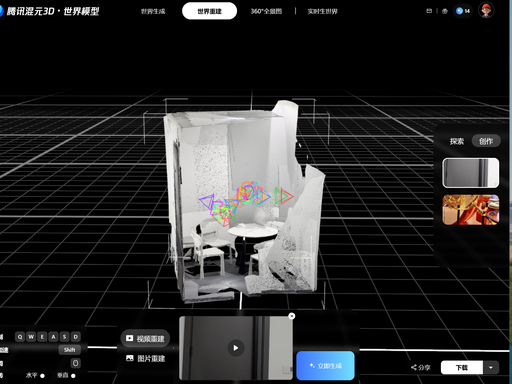Viewport: 512px width, 384px height.
Task: Select the 世界重建 tab
Action: [x=209, y=11]
